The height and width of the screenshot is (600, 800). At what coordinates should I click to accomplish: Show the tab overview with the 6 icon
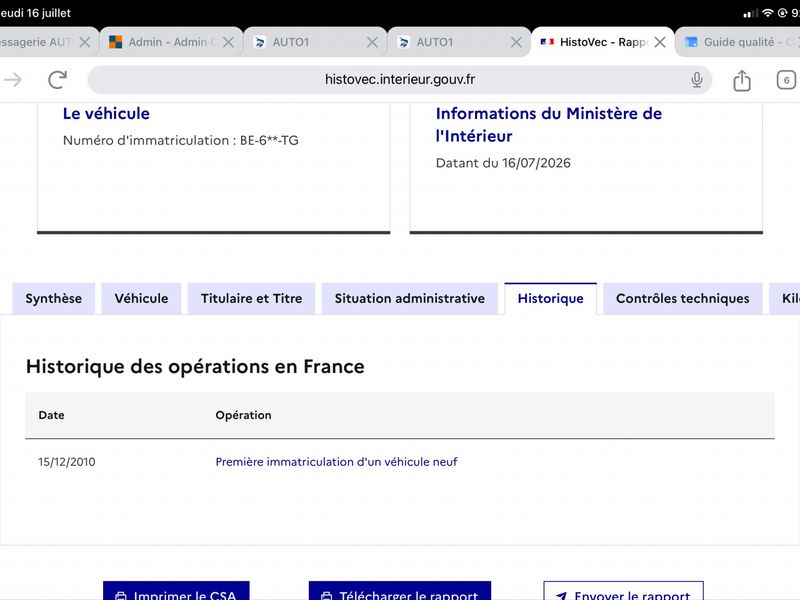[x=786, y=80]
